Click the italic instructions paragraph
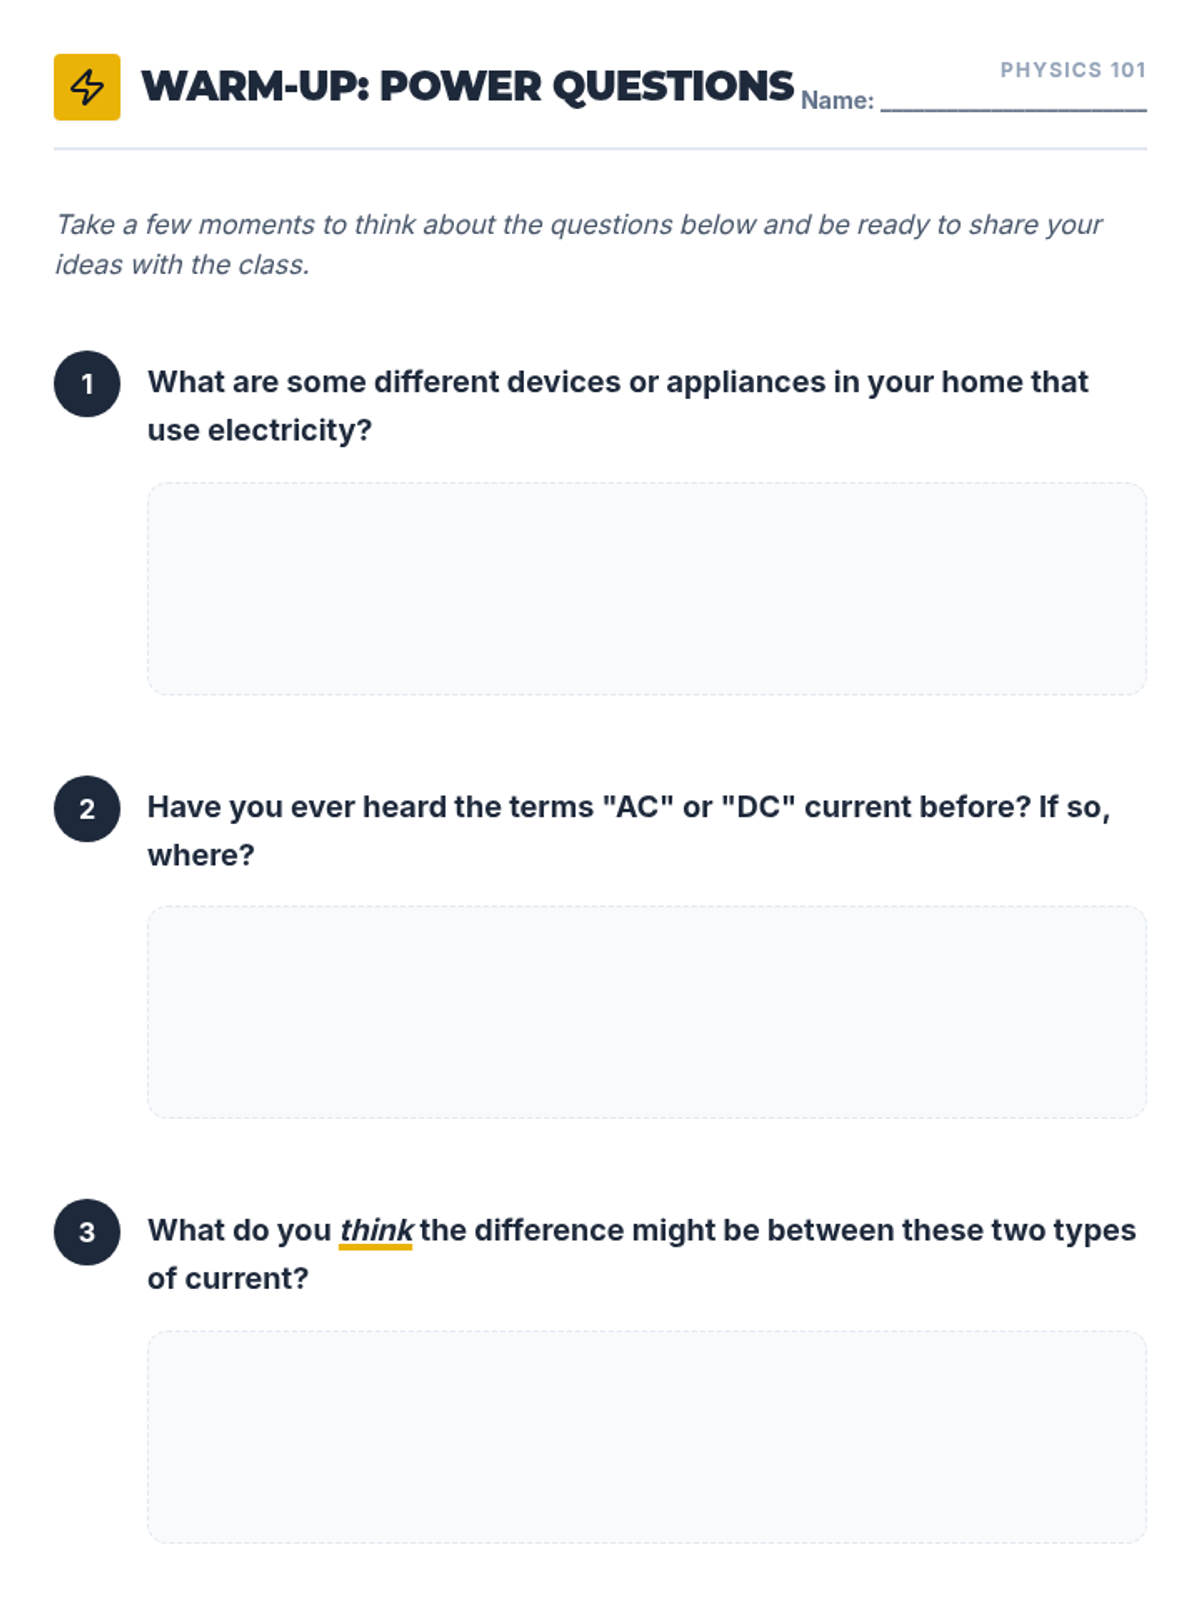 click(578, 244)
